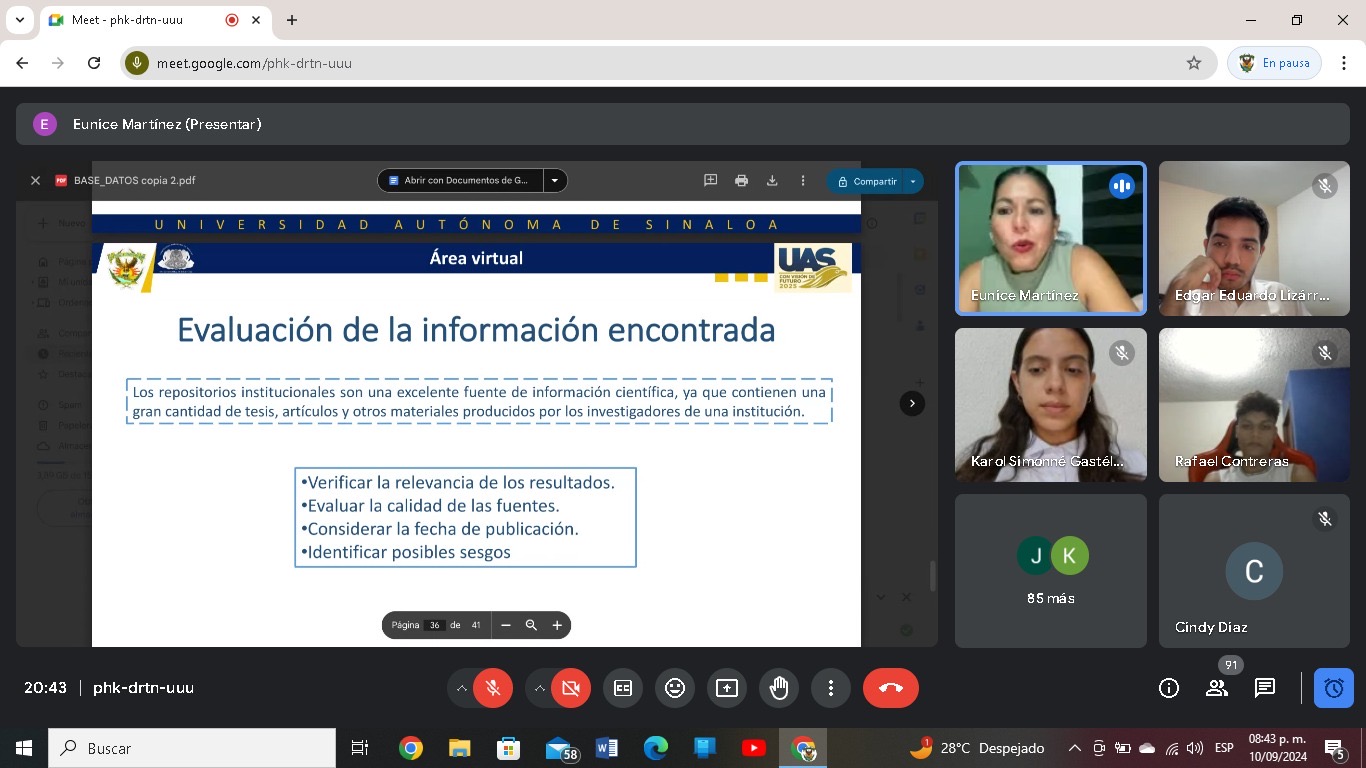Download the PDF with the download icon
Image resolution: width=1366 pixels, height=768 pixels.
click(x=772, y=181)
